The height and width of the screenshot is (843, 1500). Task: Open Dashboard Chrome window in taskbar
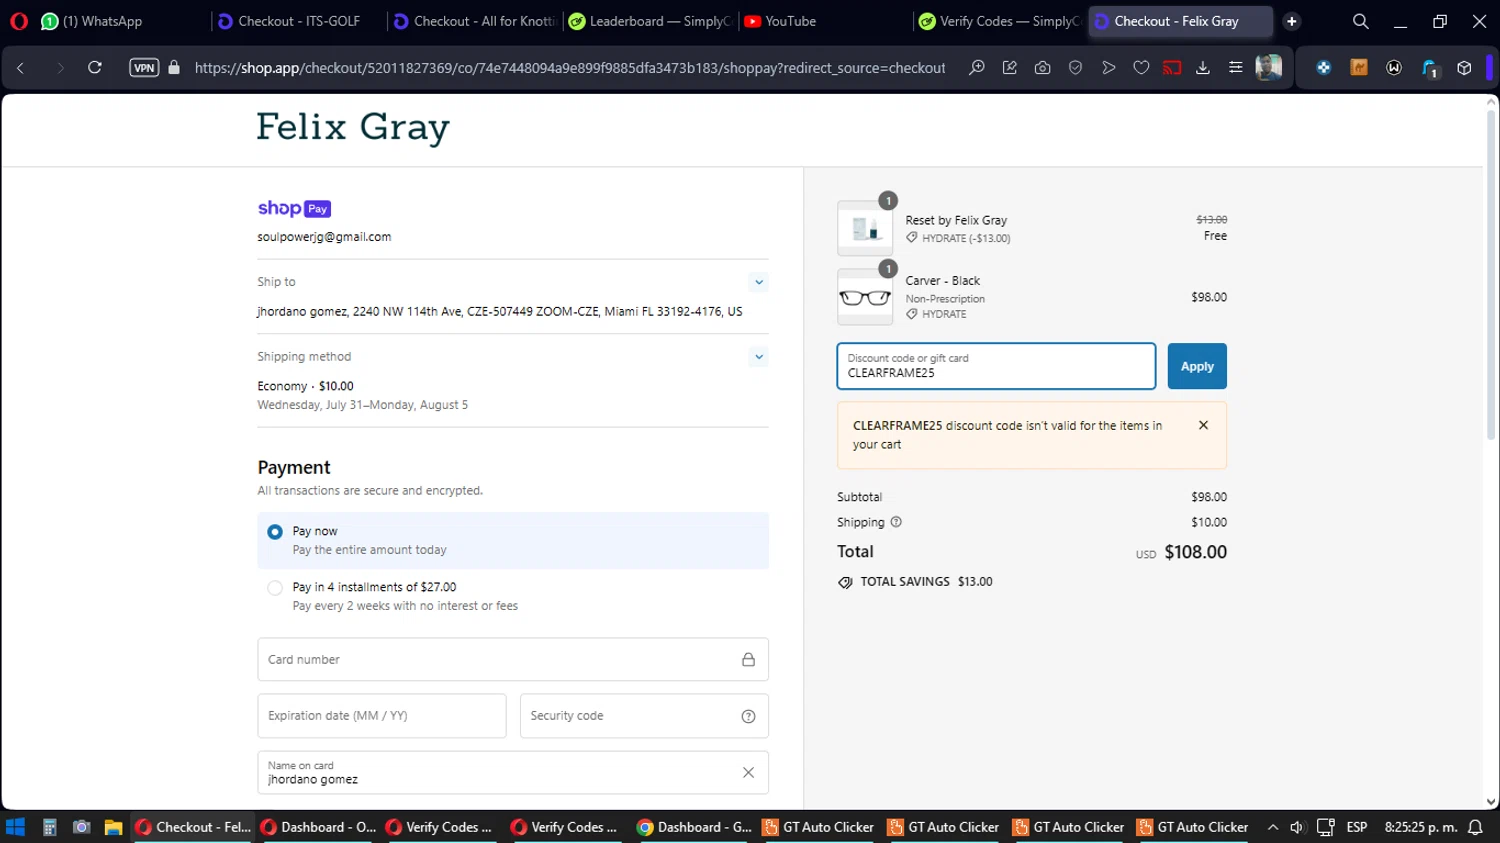pyautogui.click(x=695, y=827)
